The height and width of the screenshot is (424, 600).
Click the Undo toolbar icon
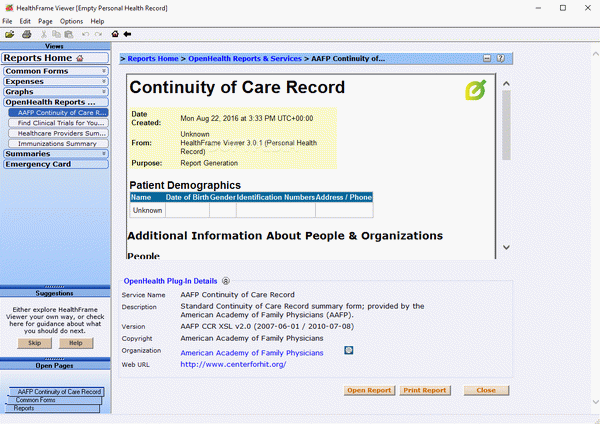click(85, 34)
